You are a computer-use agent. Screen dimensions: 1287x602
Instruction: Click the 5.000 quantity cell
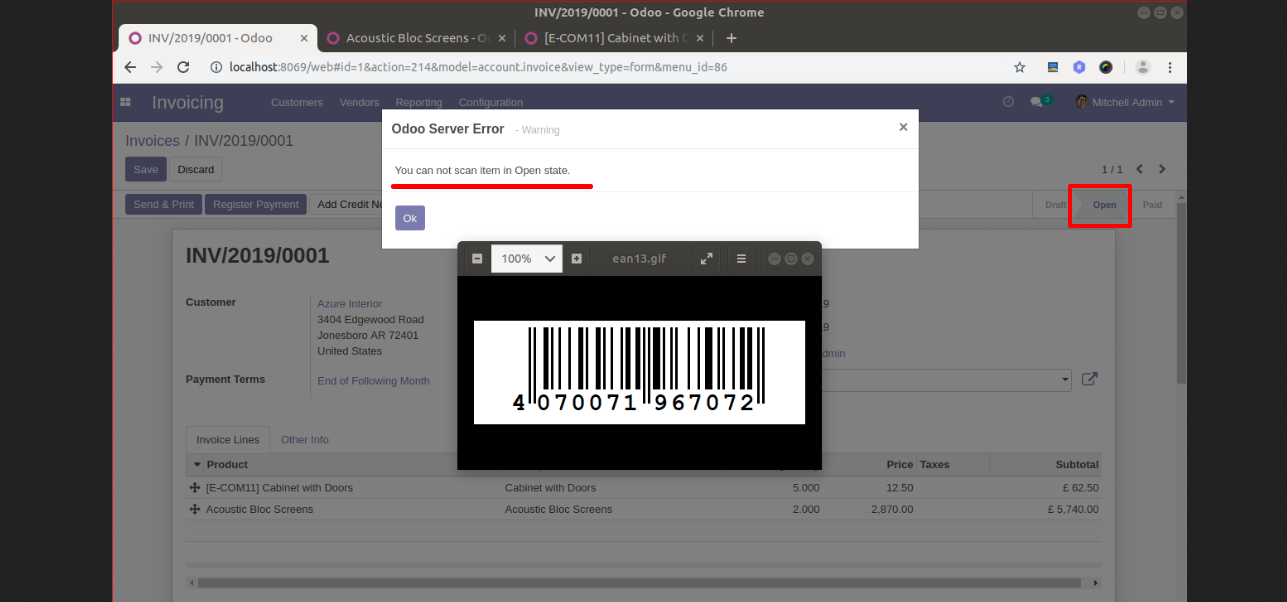pyautogui.click(x=806, y=488)
